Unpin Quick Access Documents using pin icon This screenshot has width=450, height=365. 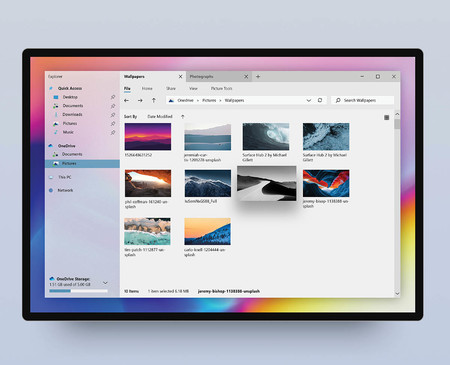[x=113, y=106]
